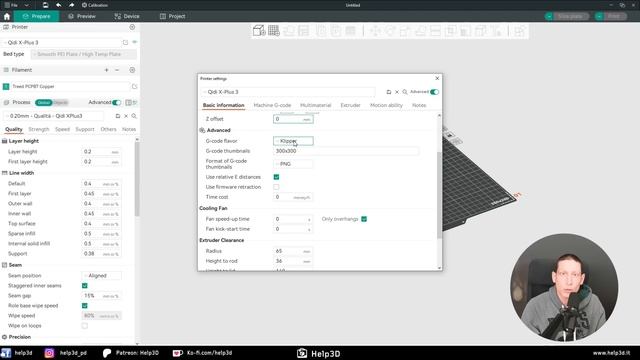
Task: Enable the Wipe on loops checkbox
Action: [x=84, y=326]
